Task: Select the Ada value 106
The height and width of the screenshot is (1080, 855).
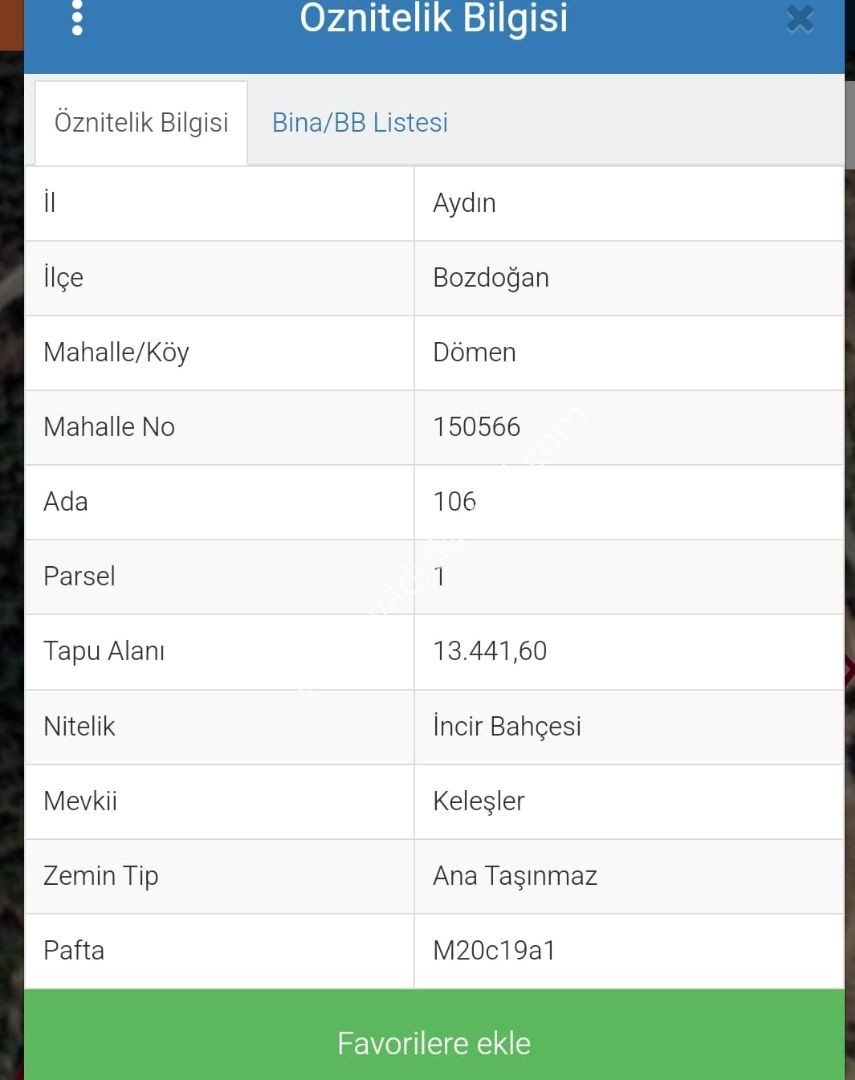Action: [x=455, y=501]
